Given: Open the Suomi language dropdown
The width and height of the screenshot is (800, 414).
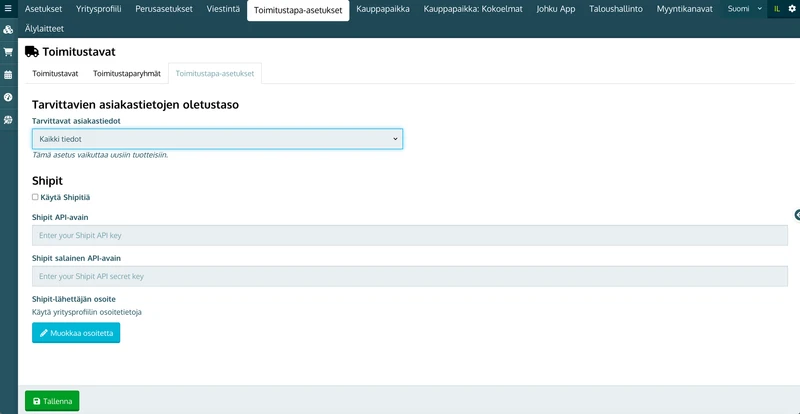Looking at the screenshot, I should pos(744,9).
